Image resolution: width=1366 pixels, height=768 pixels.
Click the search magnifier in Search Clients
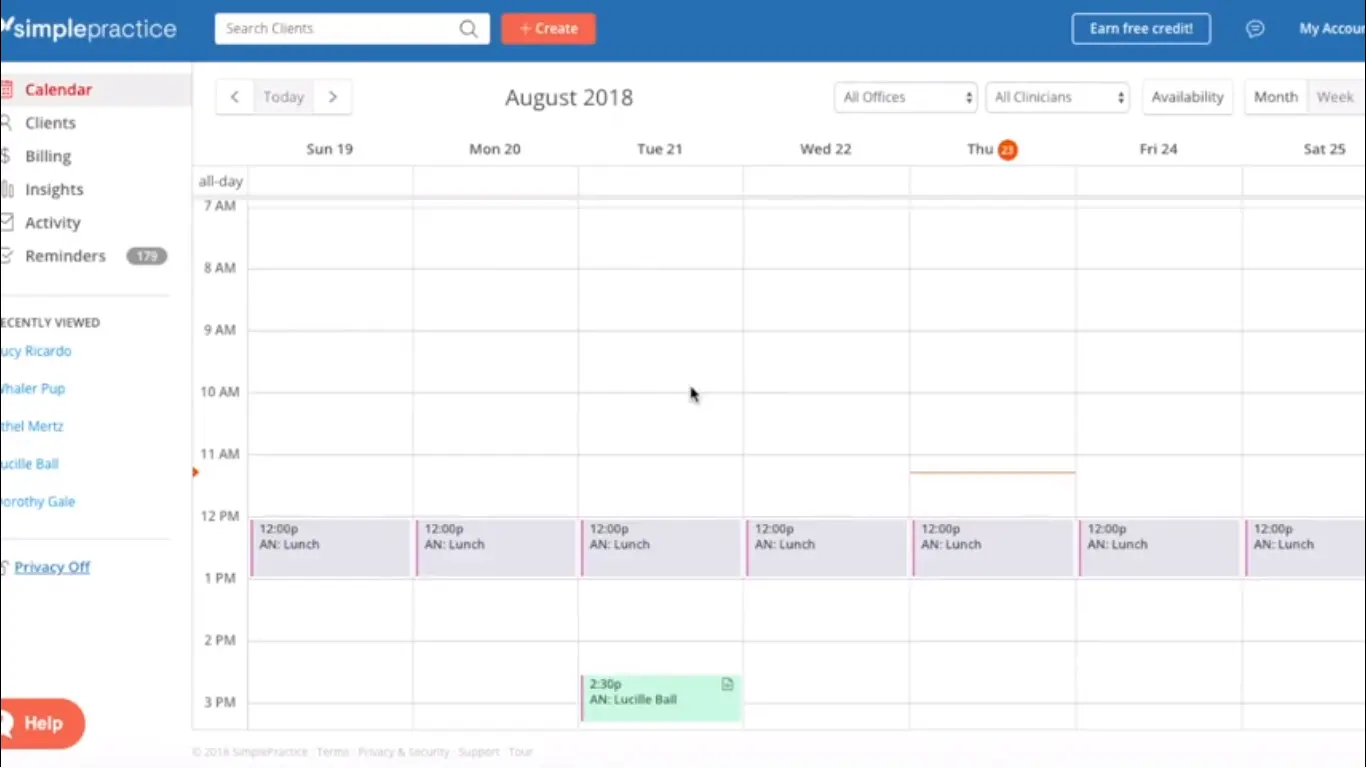click(x=467, y=28)
